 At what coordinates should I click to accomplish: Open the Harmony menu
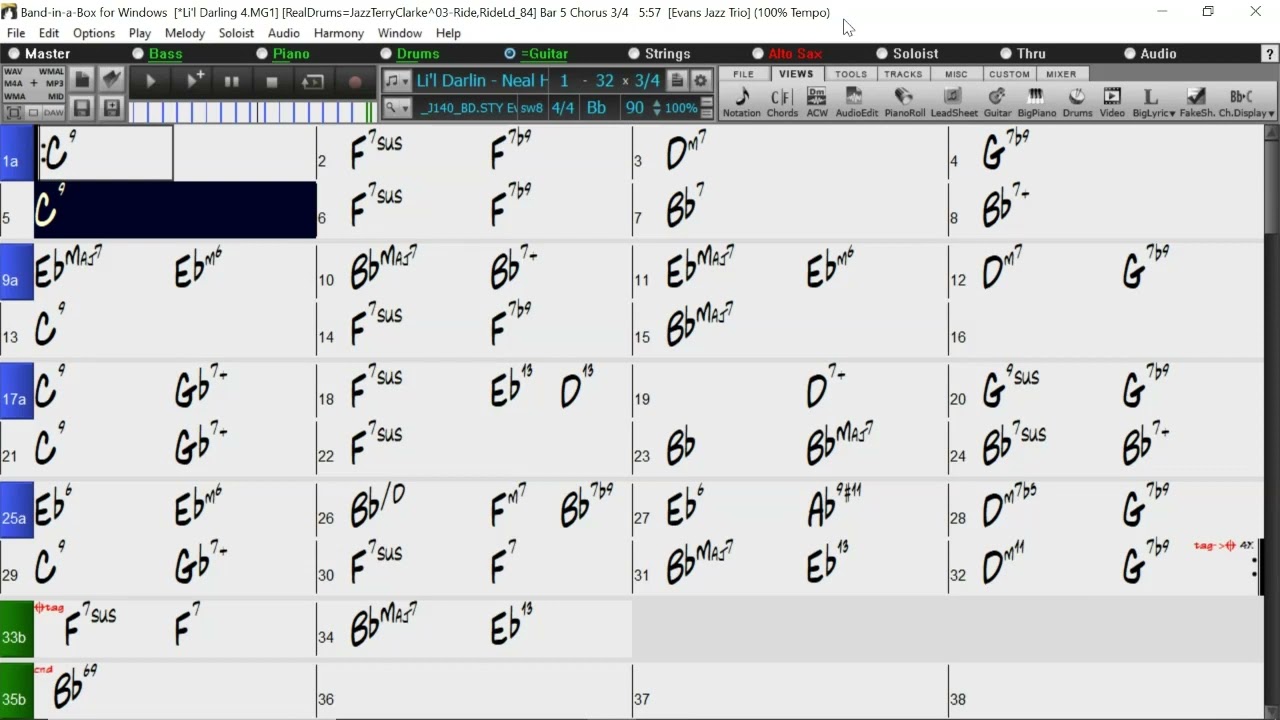[x=339, y=33]
